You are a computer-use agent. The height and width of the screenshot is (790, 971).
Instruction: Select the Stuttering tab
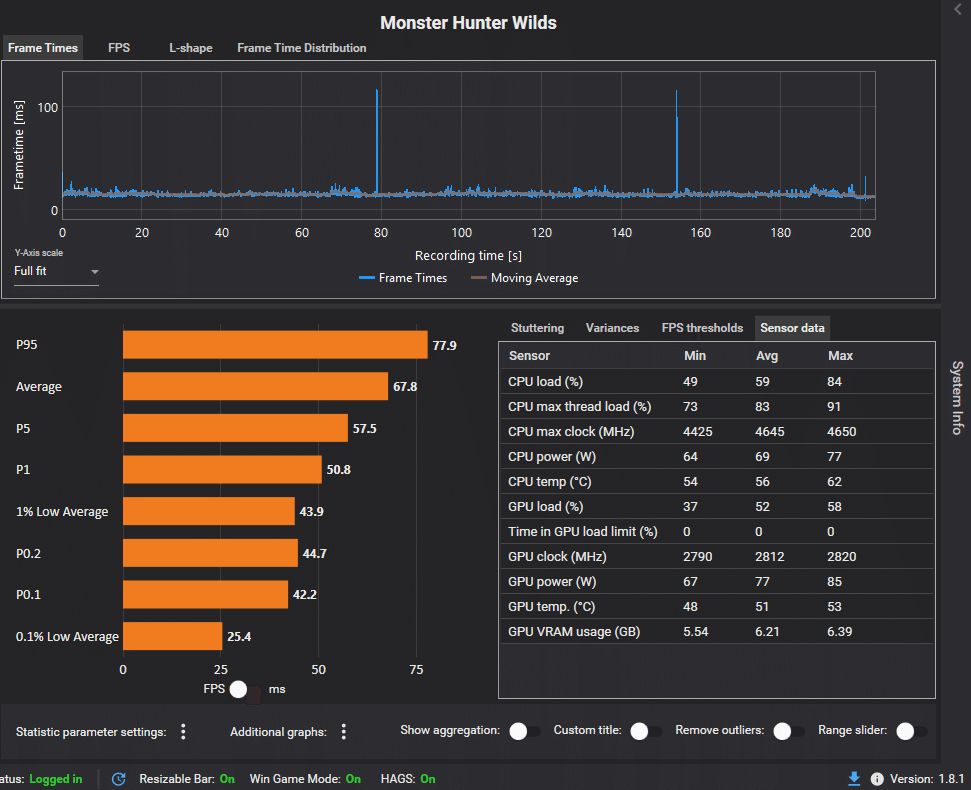pyautogui.click(x=537, y=328)
